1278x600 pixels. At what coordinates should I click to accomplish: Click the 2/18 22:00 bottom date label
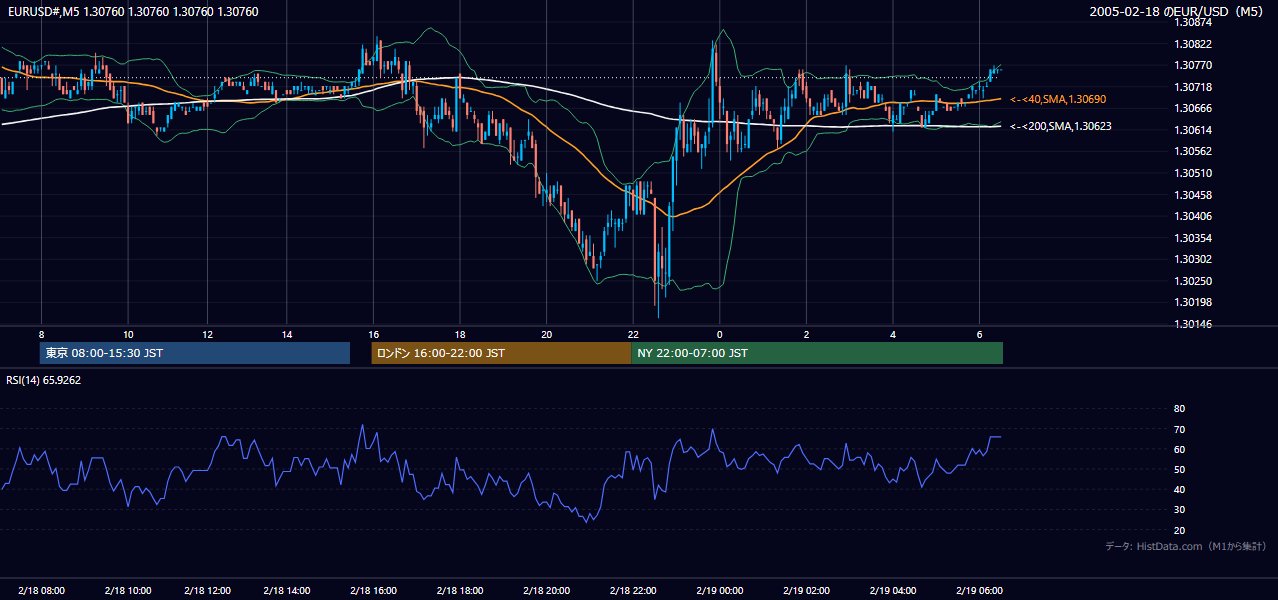pyautogui.click(x=633, y=590)
